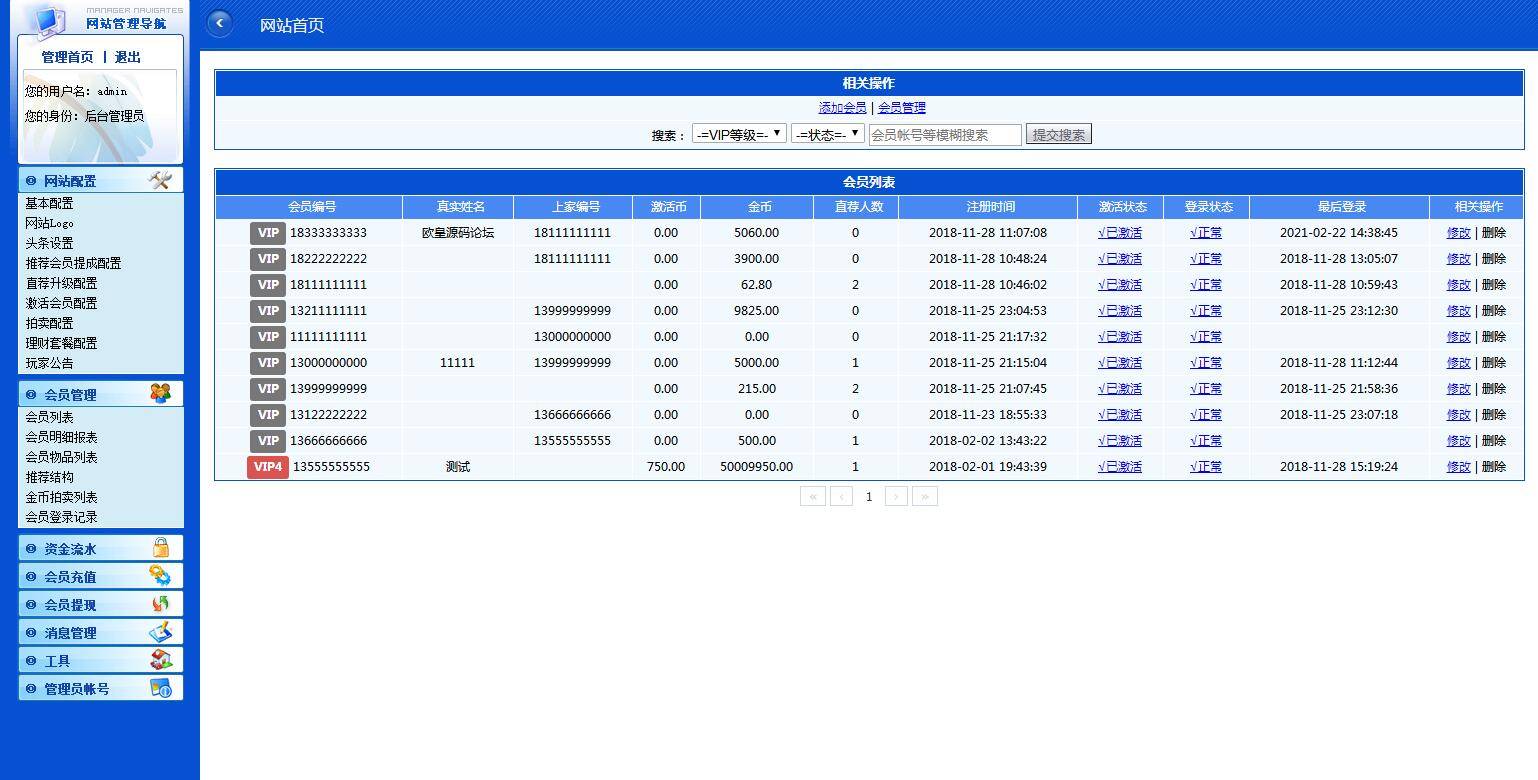Click the 提交搜索 button
The height and width of the screenshot is (780, 1538).
coord(1058,132)
